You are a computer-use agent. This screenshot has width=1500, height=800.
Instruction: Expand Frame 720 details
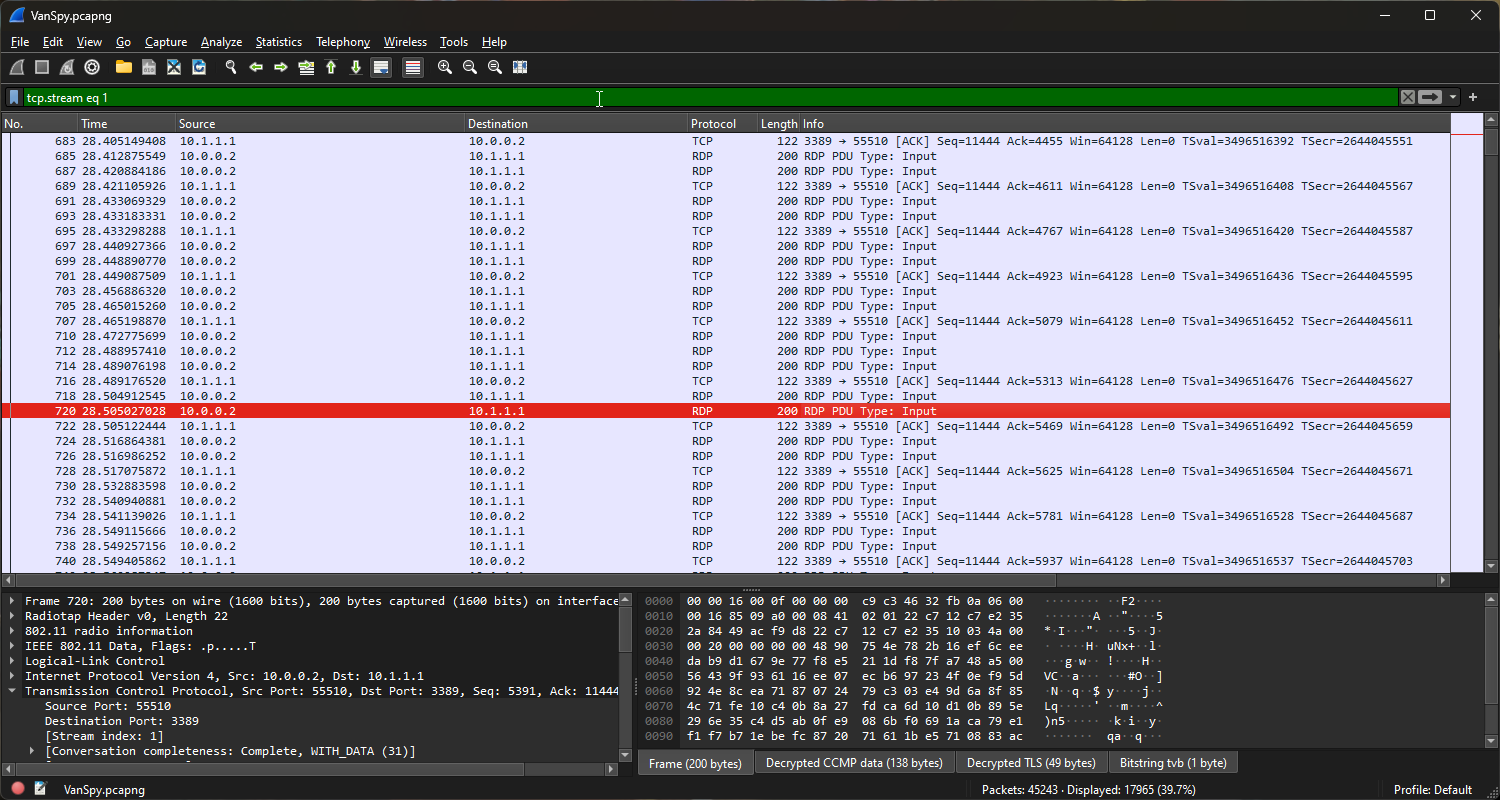(x=12, y=601)
